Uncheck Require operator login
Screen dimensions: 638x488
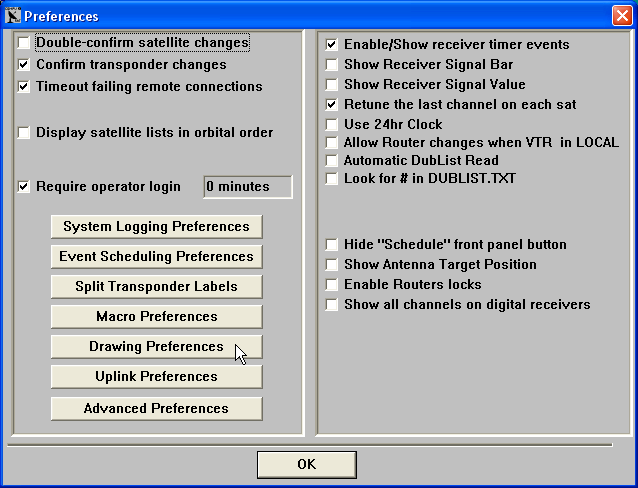pos(24,186)
